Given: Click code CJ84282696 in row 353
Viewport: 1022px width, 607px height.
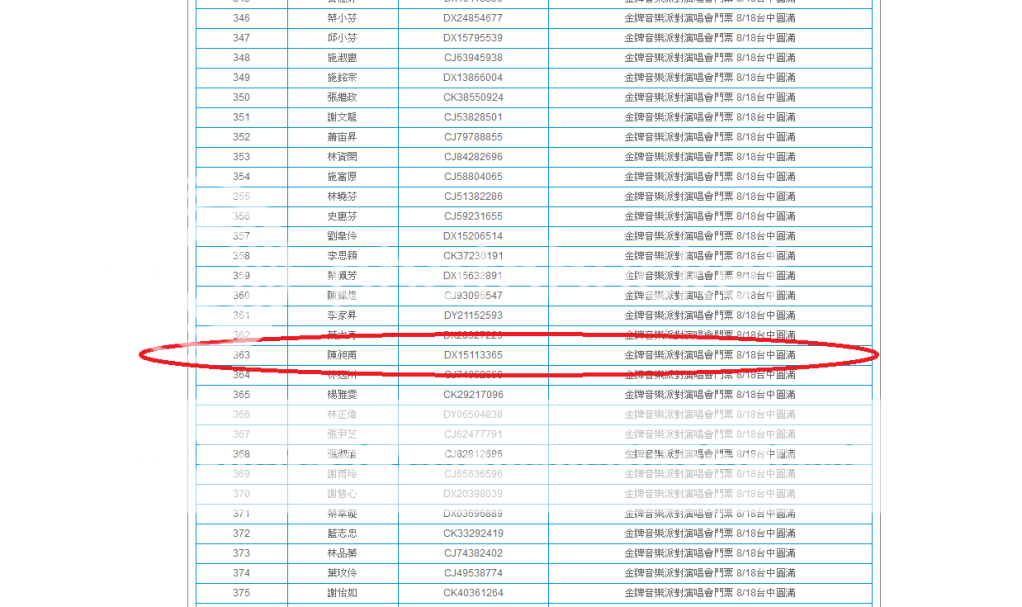Looking at the screenshot, I should click(x=473, y=157).
